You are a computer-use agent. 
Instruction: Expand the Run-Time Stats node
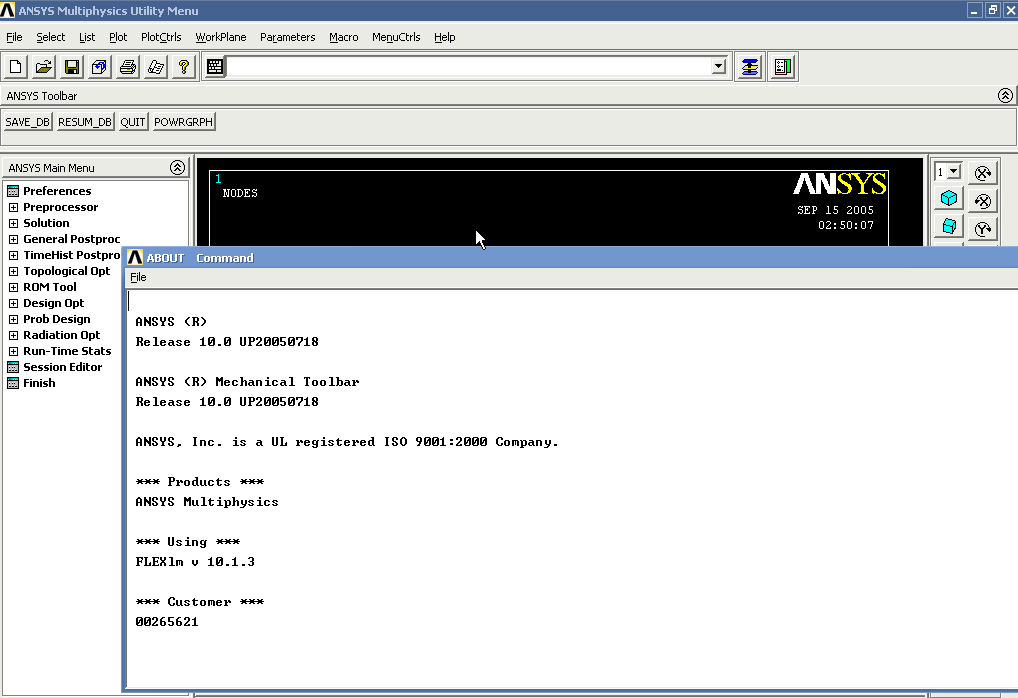click(x=13, y=351)
